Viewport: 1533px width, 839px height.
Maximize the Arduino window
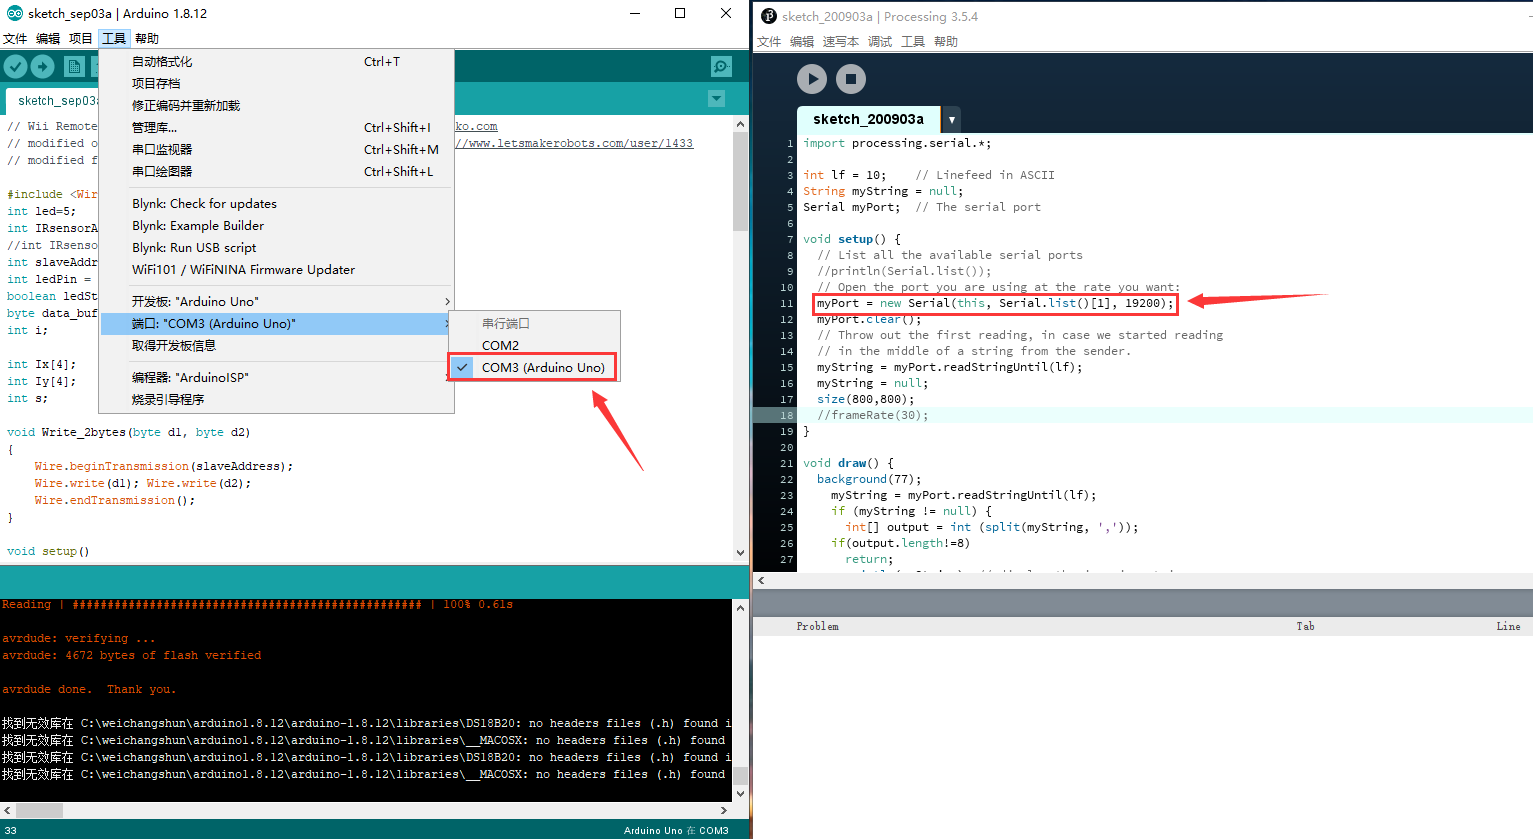coord(680,13)
